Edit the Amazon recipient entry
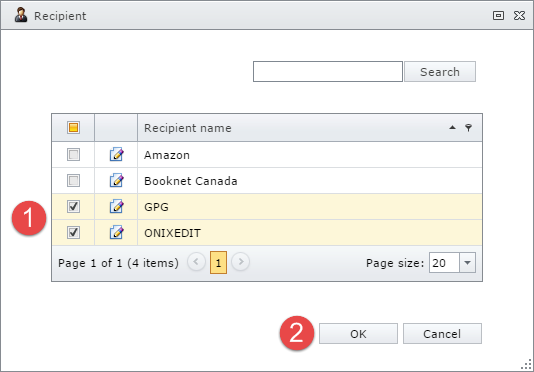534x372 pixels. point(116,155)
